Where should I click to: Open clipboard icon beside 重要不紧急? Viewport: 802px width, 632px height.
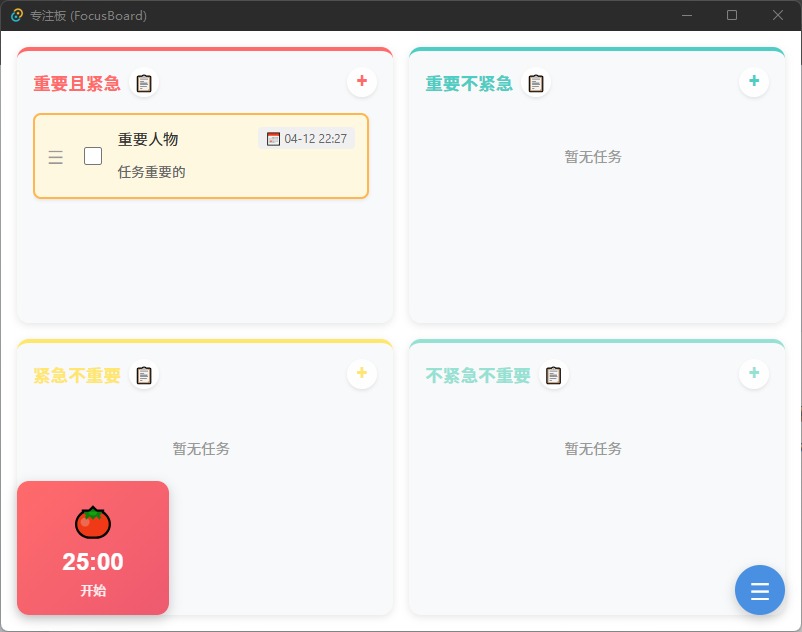pos(536,83)
